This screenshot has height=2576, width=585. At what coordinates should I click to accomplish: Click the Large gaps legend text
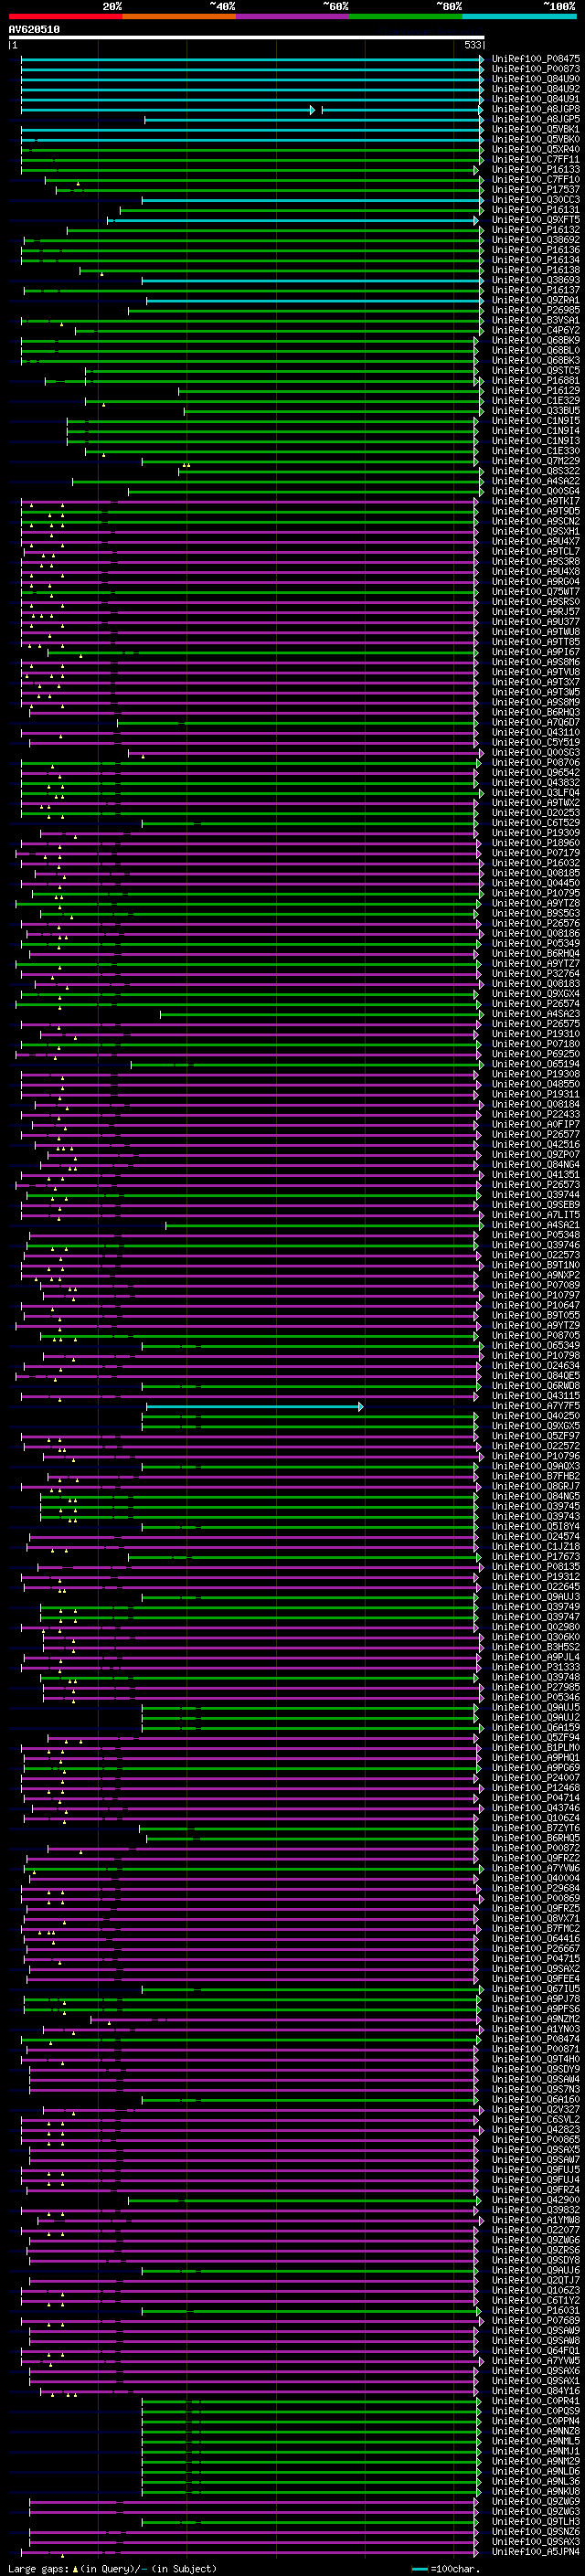pyautogui.click(x=112, y=2569)
